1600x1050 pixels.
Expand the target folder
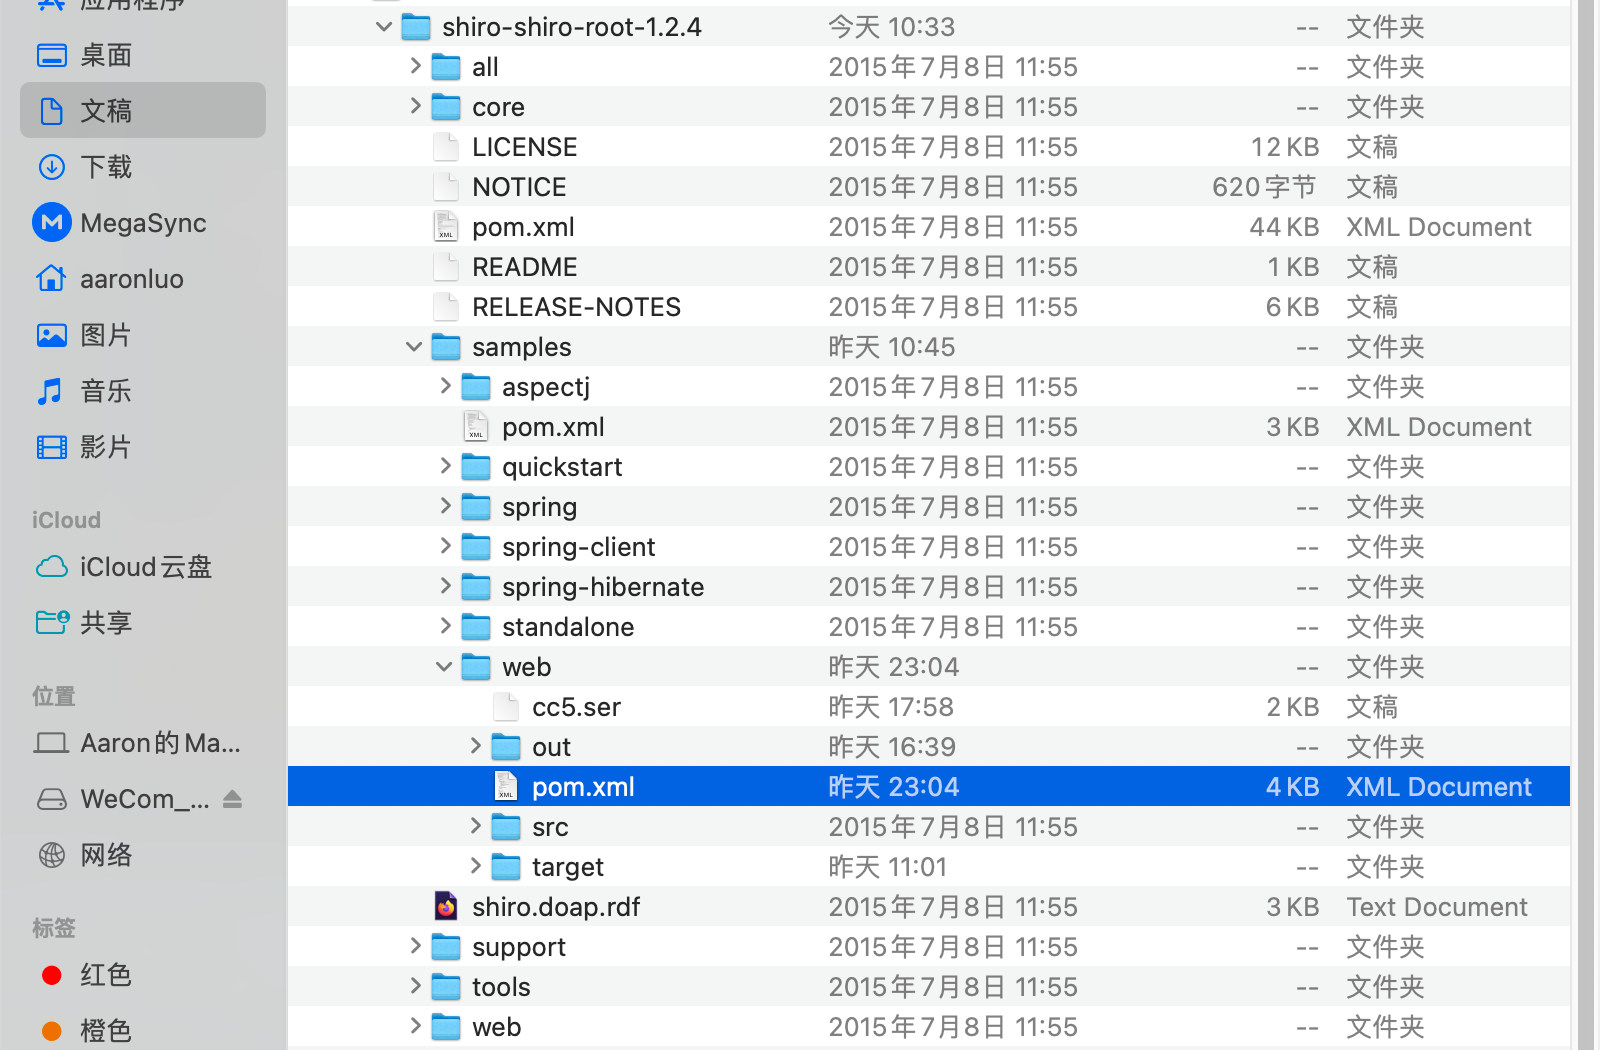[x=475, y=866]
